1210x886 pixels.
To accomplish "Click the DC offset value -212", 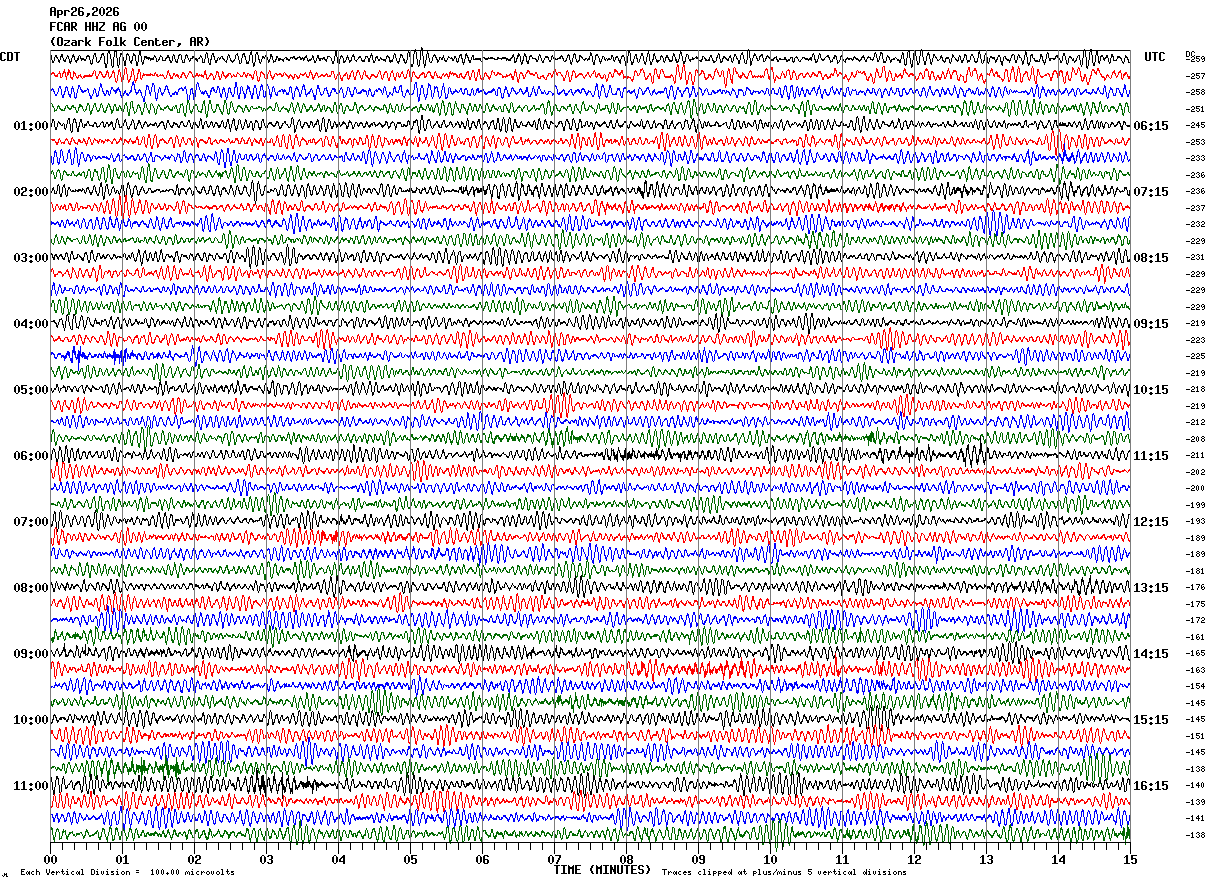I will [1195, 423].
